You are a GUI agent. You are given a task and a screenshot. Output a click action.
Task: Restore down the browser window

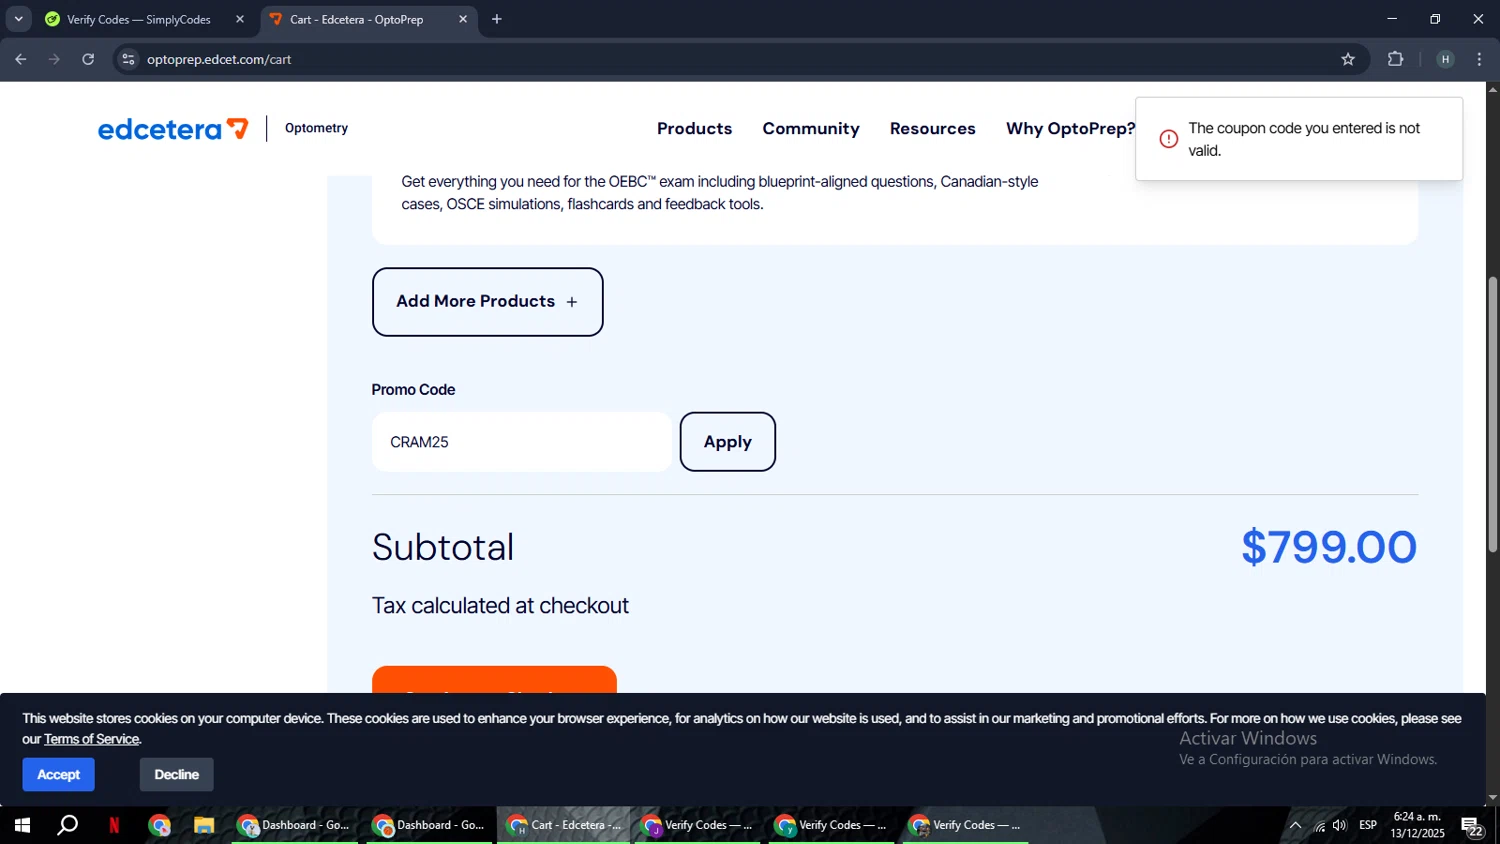pyautogui.click(x=1435, y=19)
